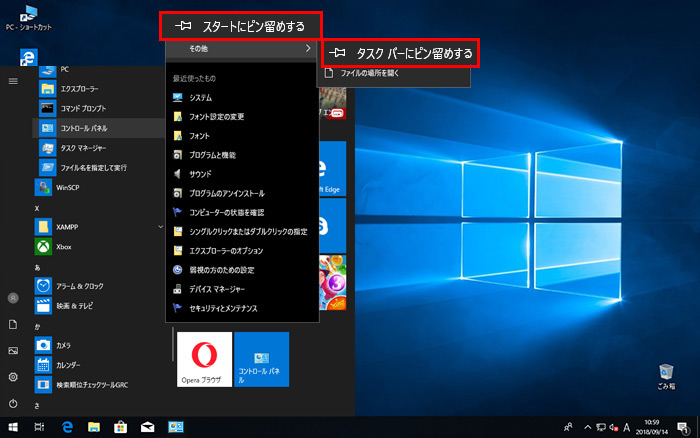
Task: Toggle the IME input mode A indicator
Action: coord(627,427)
